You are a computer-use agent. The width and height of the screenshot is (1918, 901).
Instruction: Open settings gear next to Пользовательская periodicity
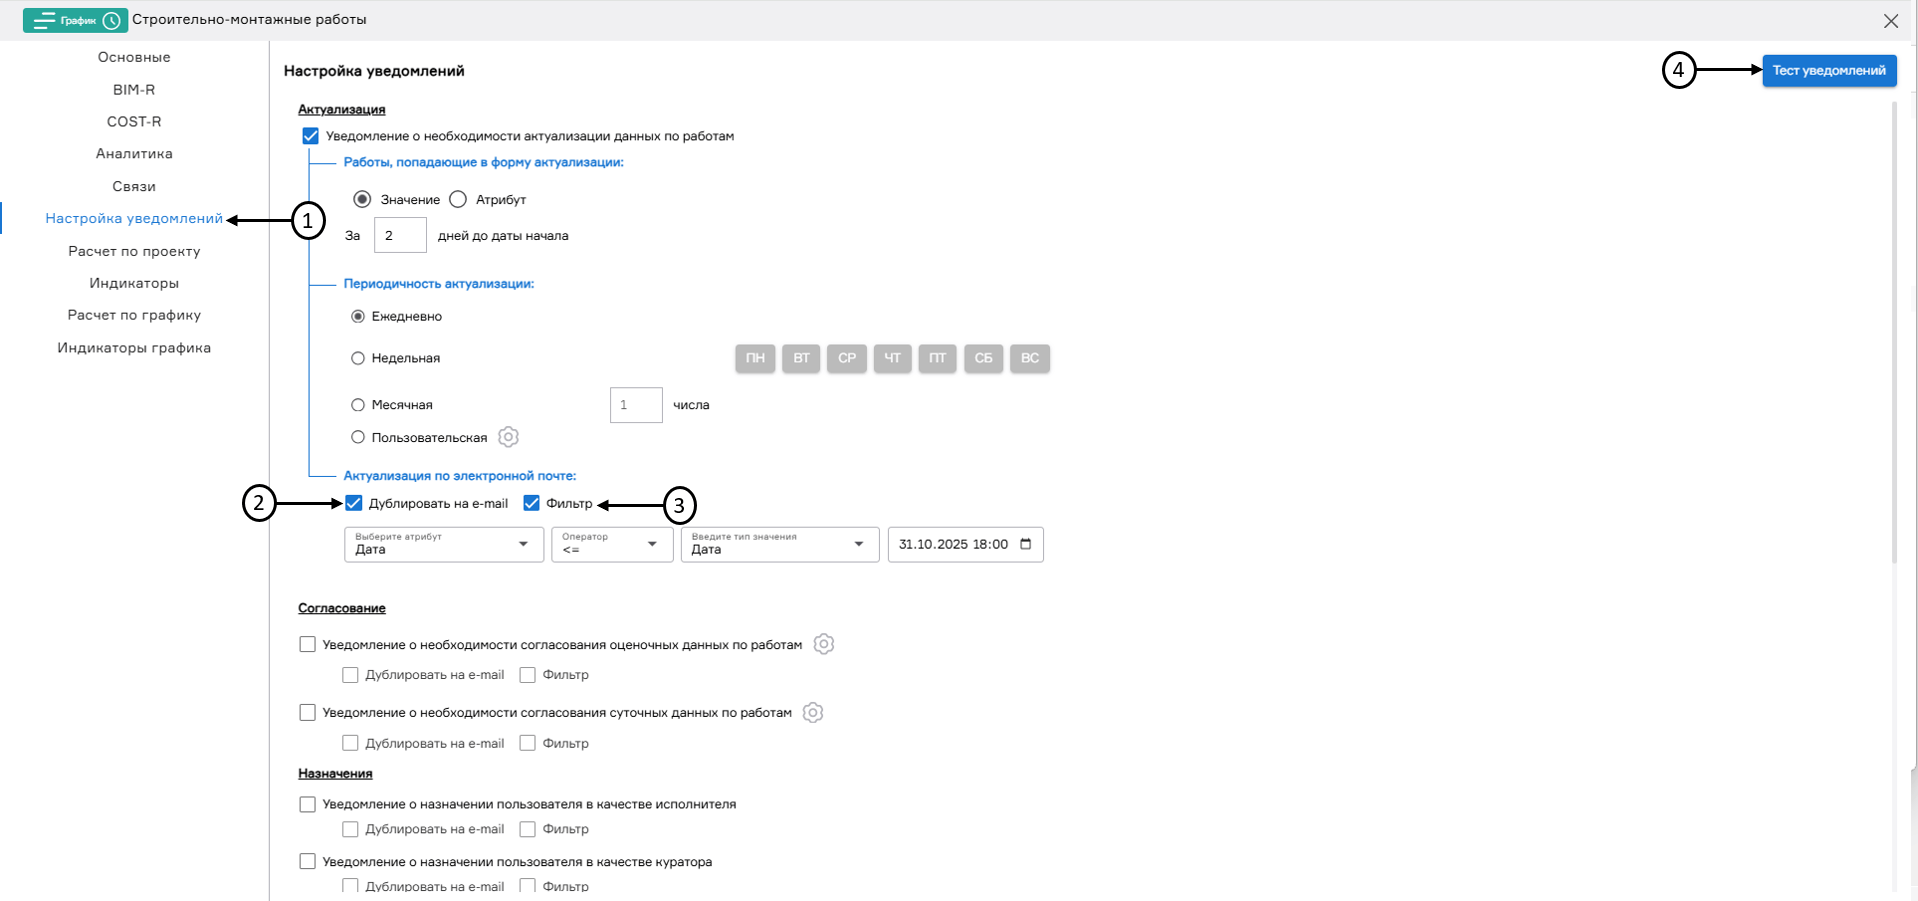point(508,437)
